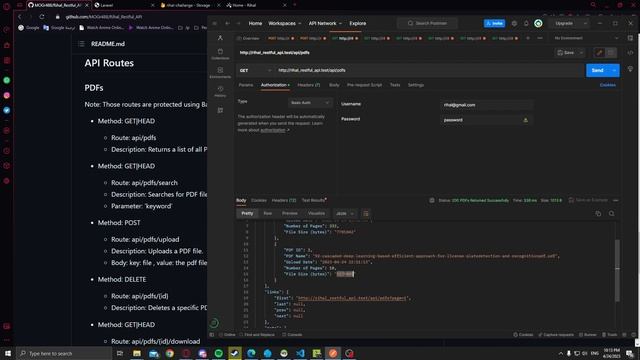Expand the Send button options arrow
Screen dimensions: 640x360
pyautogui.click(x=614, y=70)
